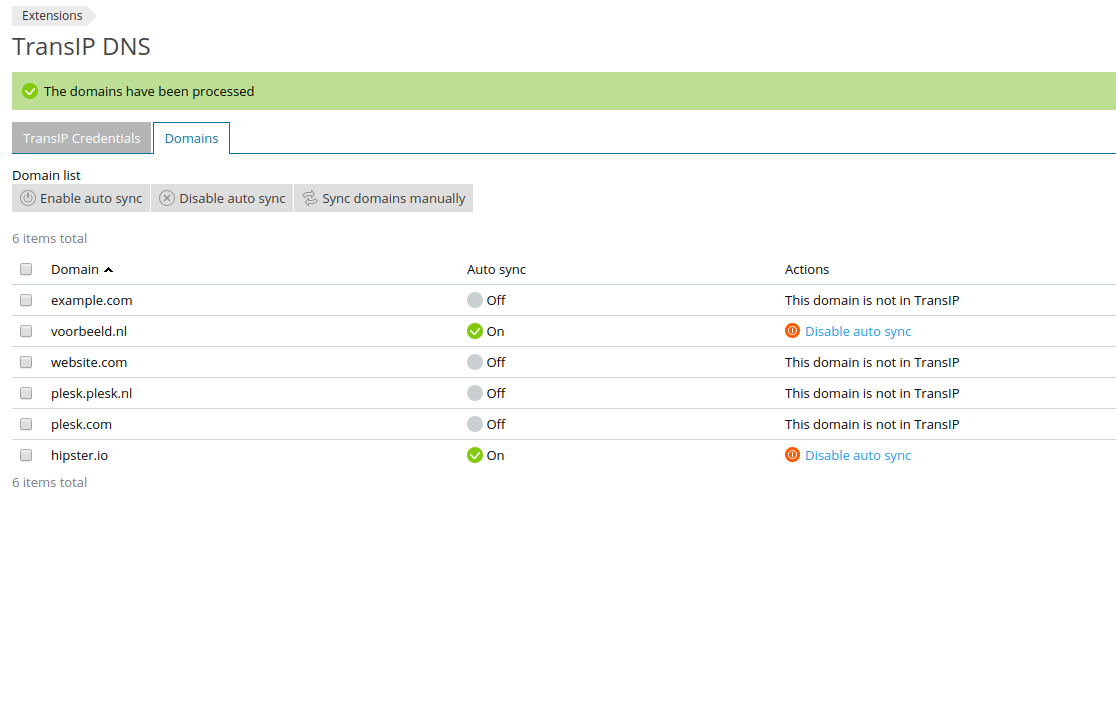Click the example.com domain name

pyautogui.click(x=92, y=300)
